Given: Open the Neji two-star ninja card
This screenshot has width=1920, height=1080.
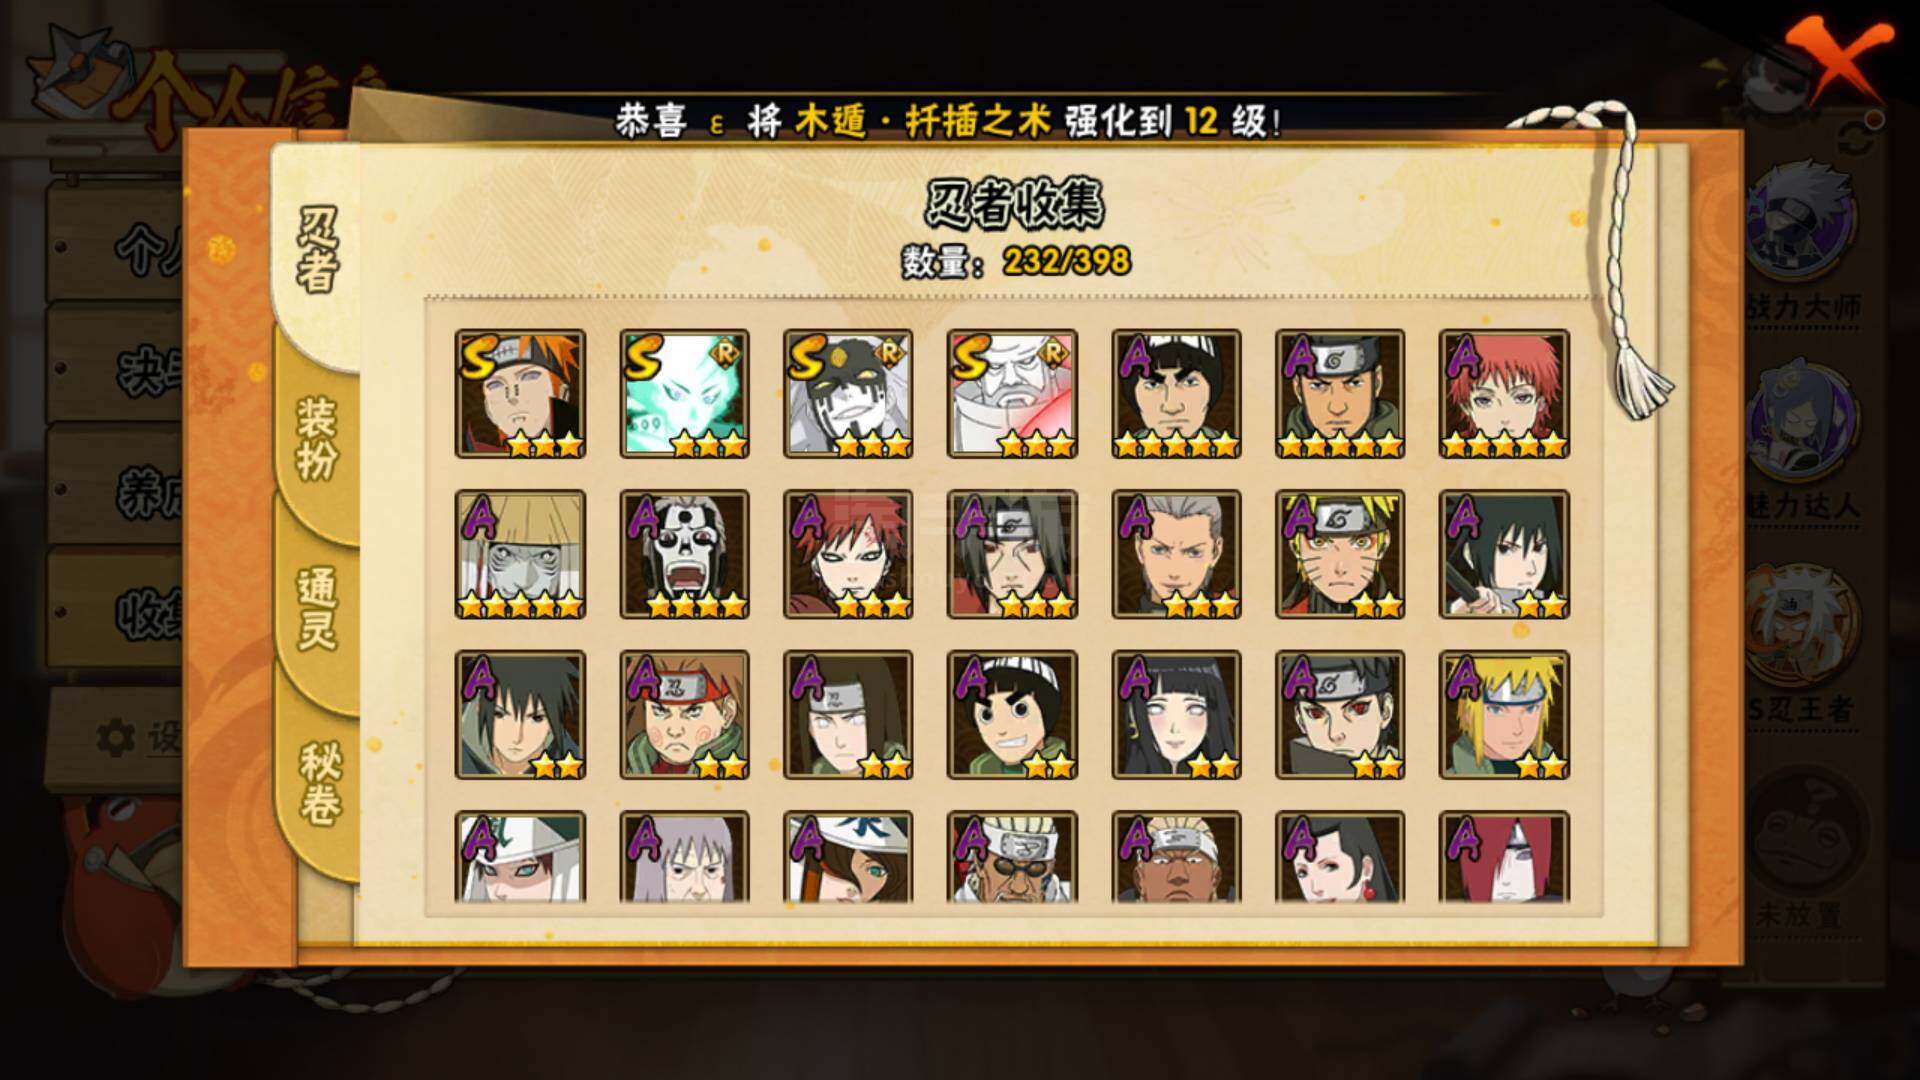Looking at the screenshot, I should [x=848, y=715].
